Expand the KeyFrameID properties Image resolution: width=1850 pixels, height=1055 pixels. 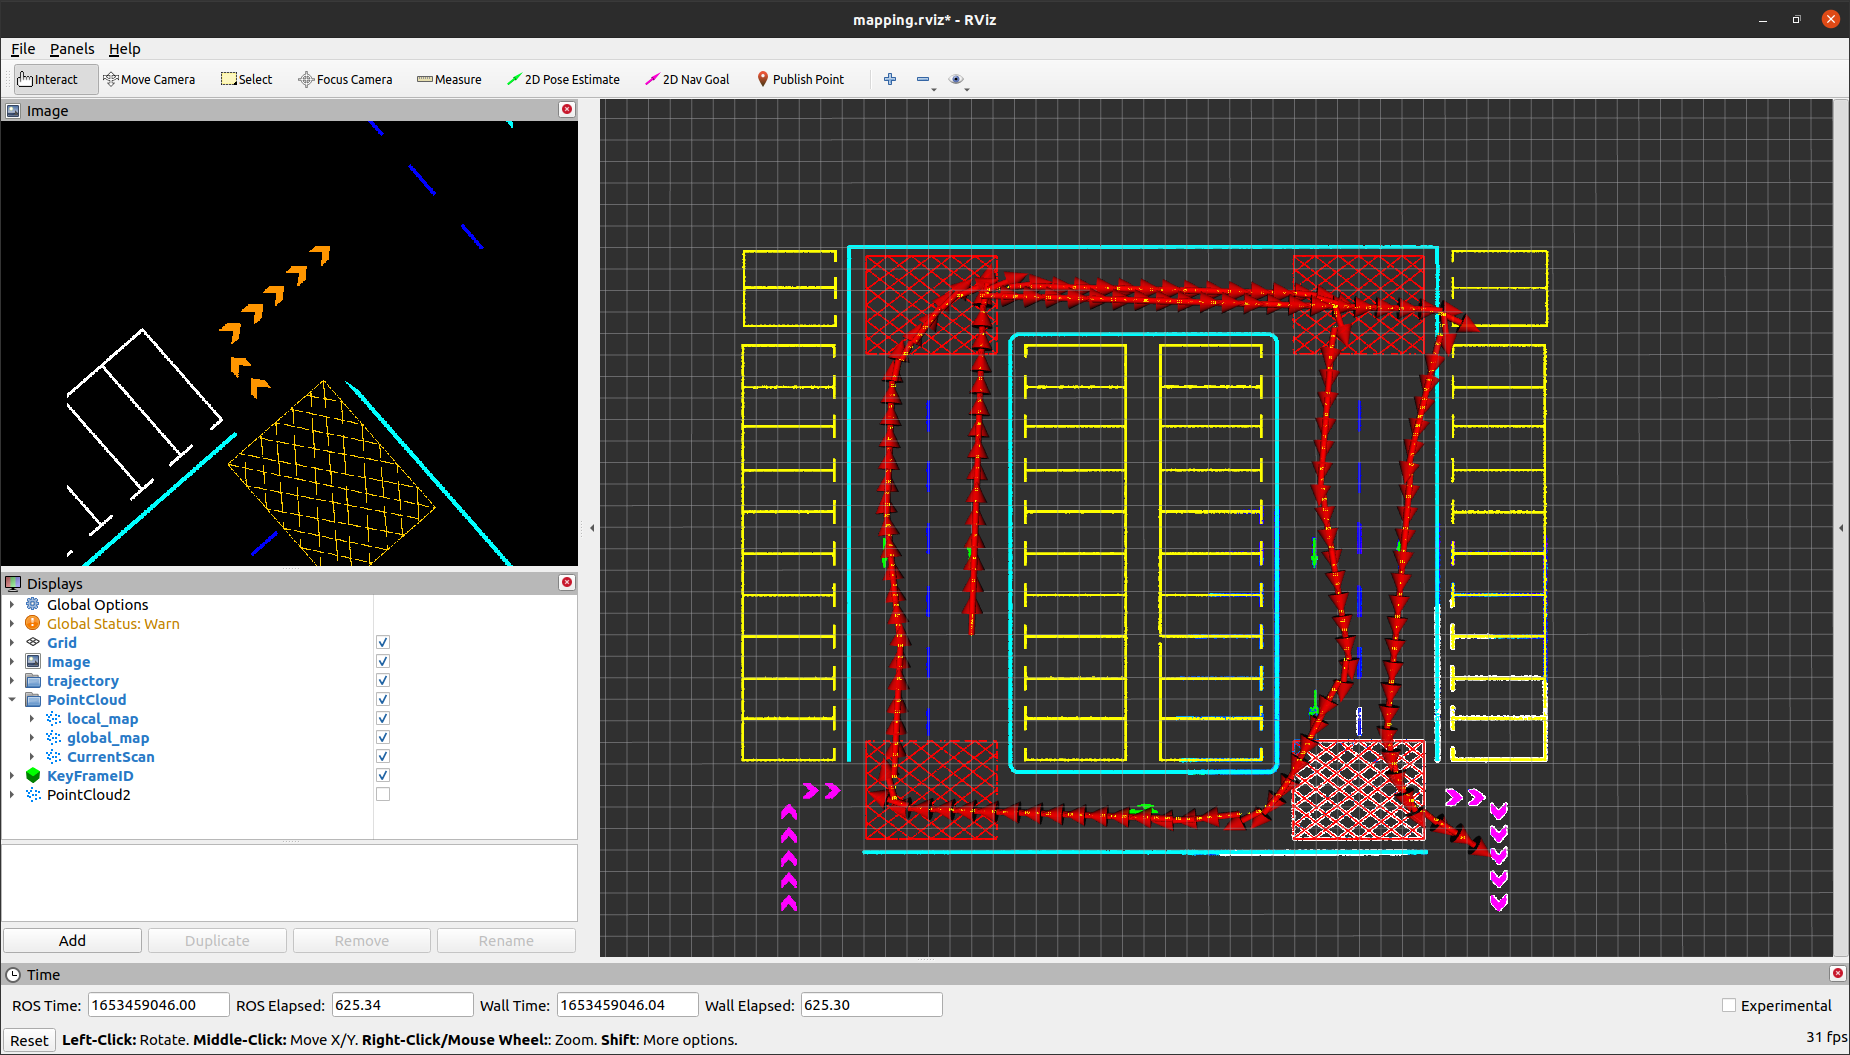tap(12, 775)
